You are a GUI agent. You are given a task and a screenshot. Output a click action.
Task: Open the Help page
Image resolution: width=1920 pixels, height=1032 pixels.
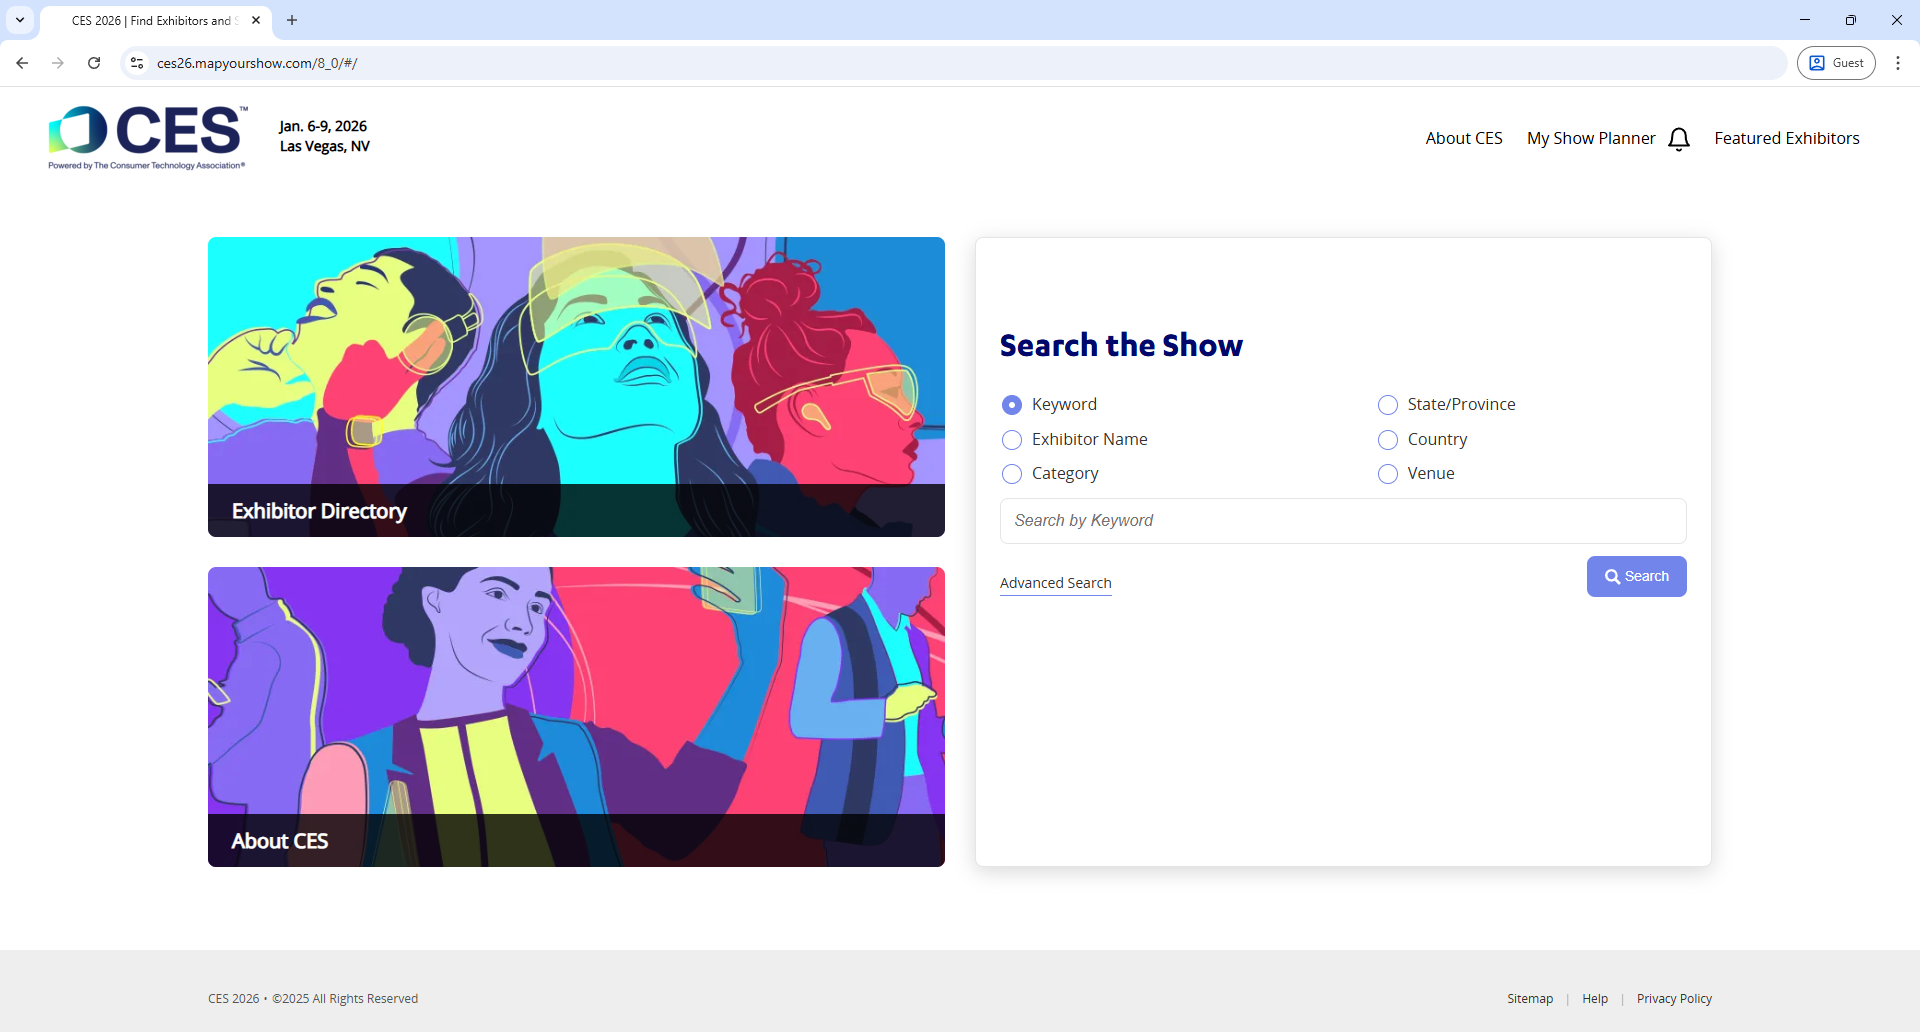[1595, 998]
